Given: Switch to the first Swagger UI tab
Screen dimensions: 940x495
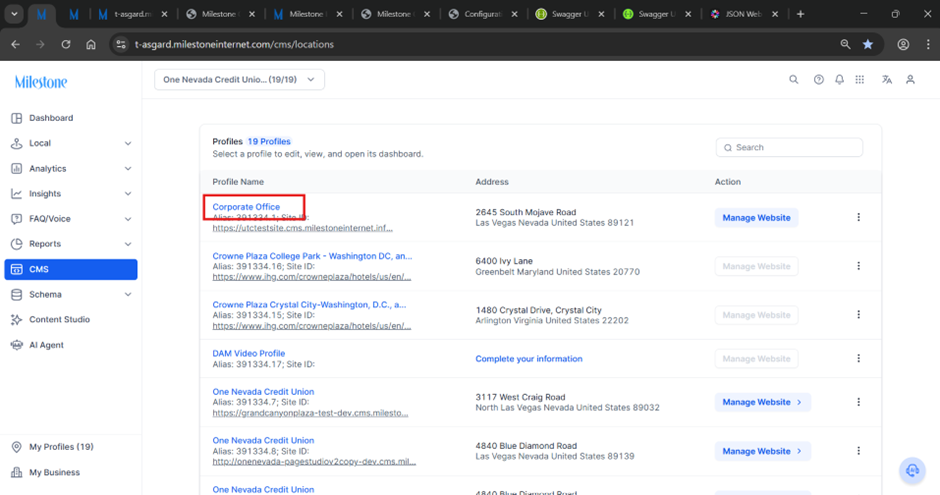Looking at the screenshot, I should (570, 14).
